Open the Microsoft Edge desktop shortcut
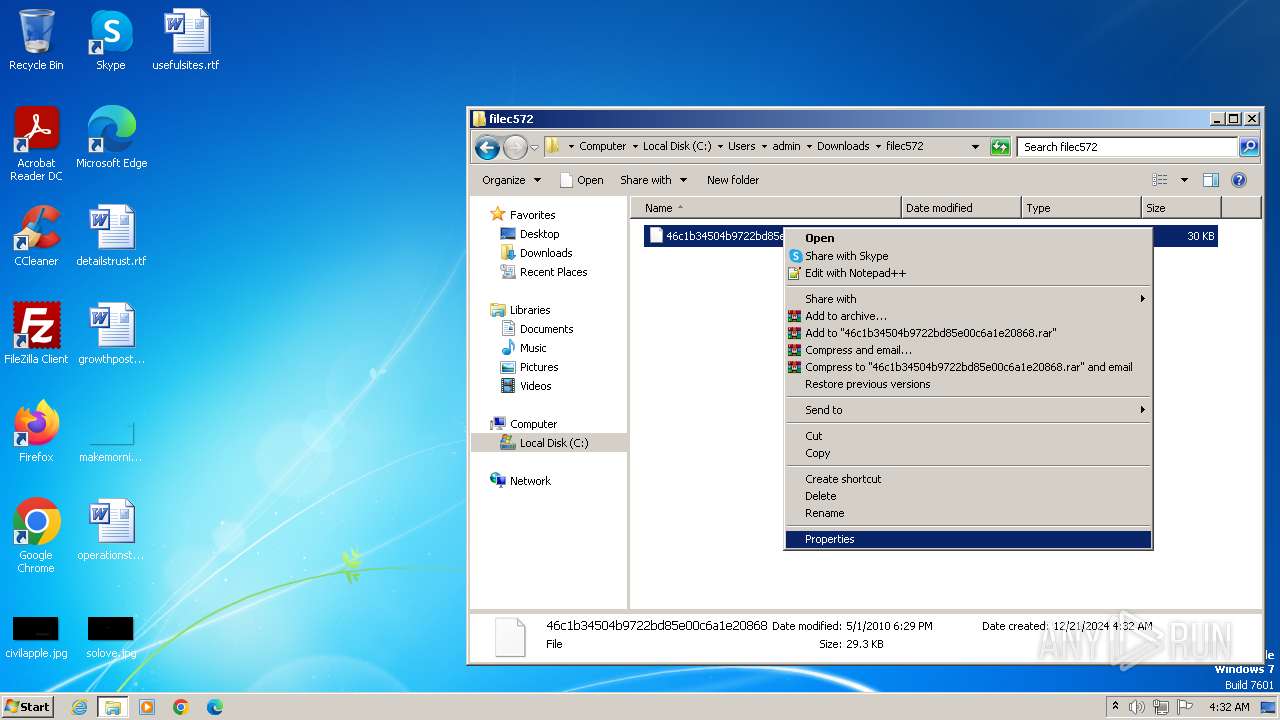 tap(111, 138)
